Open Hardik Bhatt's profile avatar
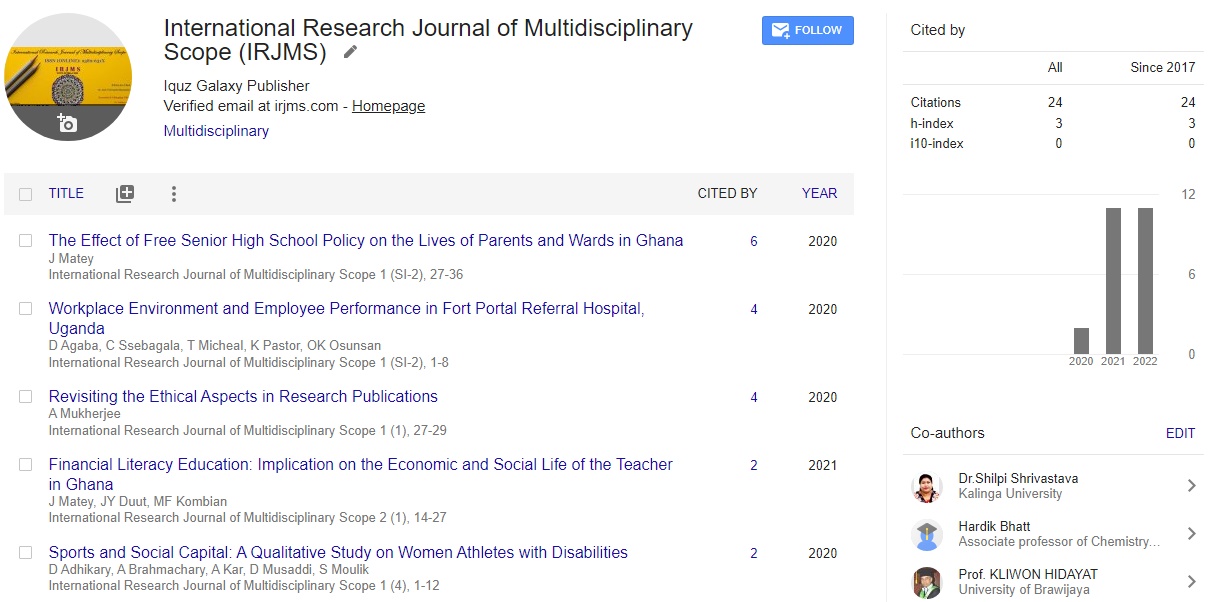The image size is (1227, 602). coord(926,533)
